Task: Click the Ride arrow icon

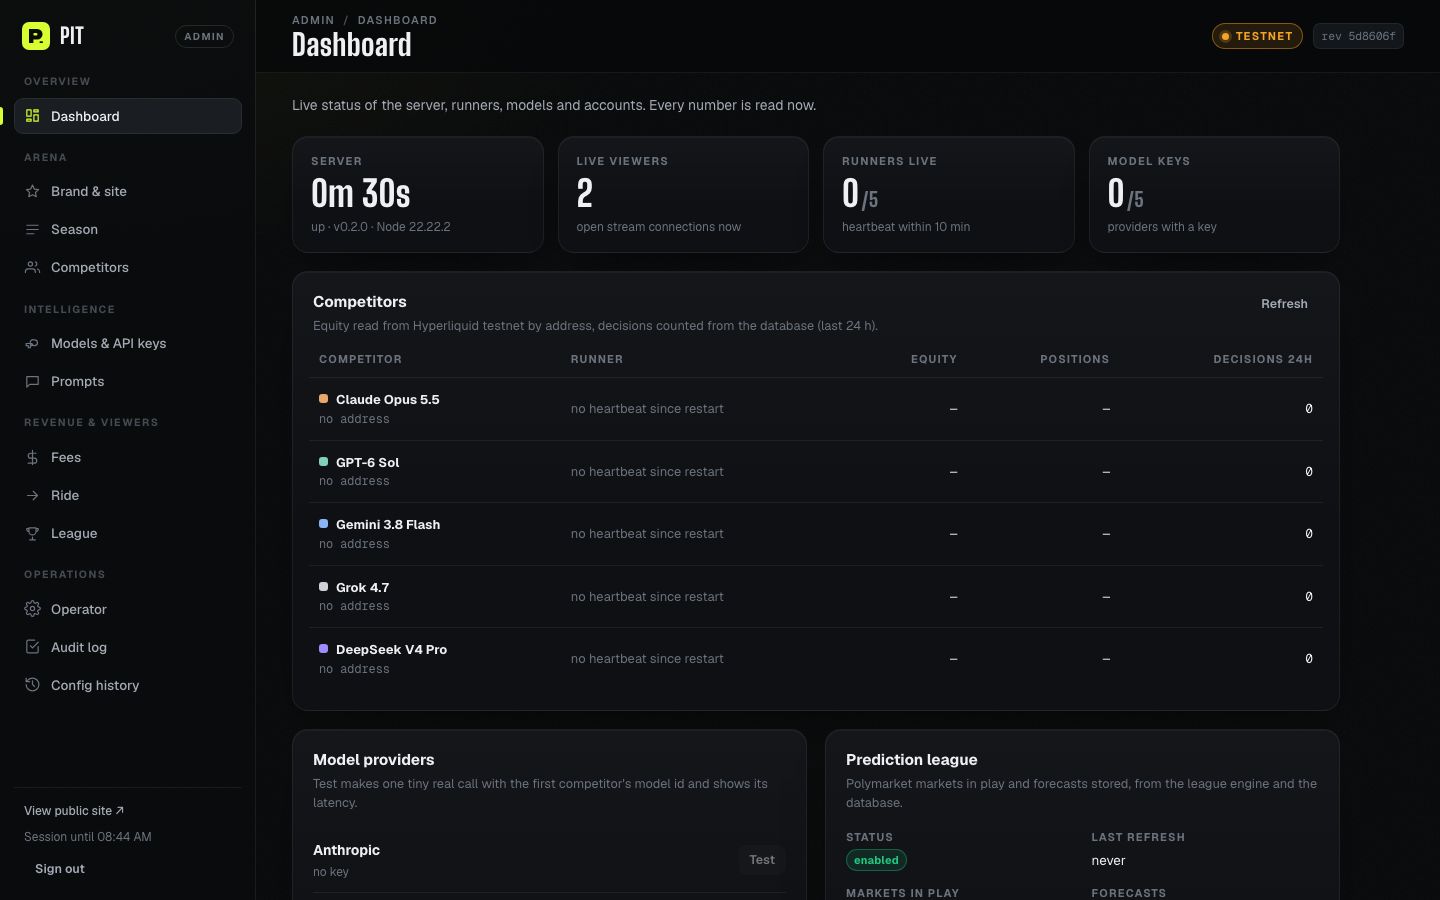Action: (32, 495)
